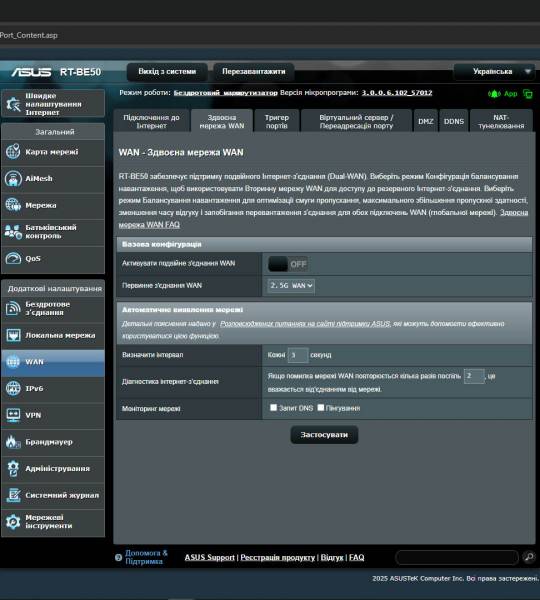Screen dimensions: 540x600
Task: Switch to the Здвоєна мережа WAN tab
Action: click(x=222, y=121)
